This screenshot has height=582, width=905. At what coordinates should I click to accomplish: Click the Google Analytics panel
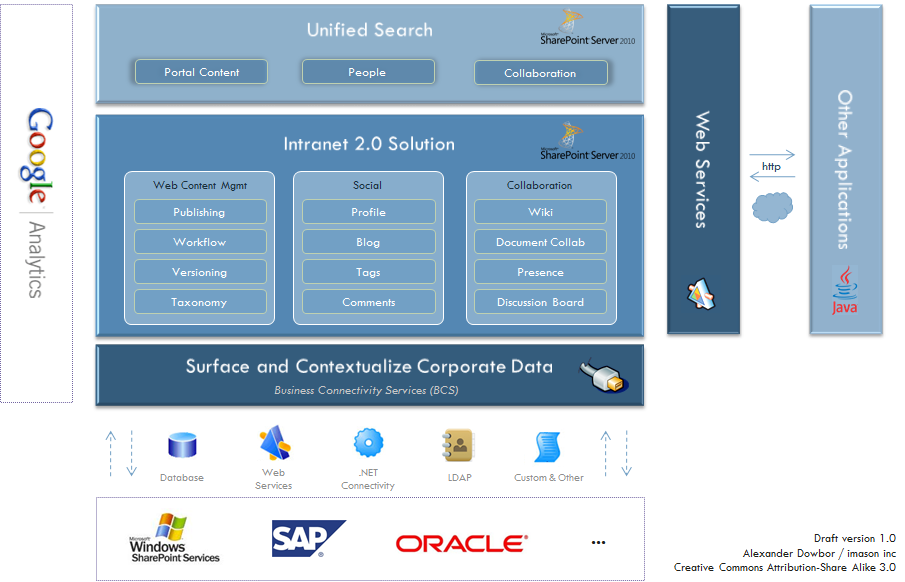pyautogui.click(x=36, y=203)
